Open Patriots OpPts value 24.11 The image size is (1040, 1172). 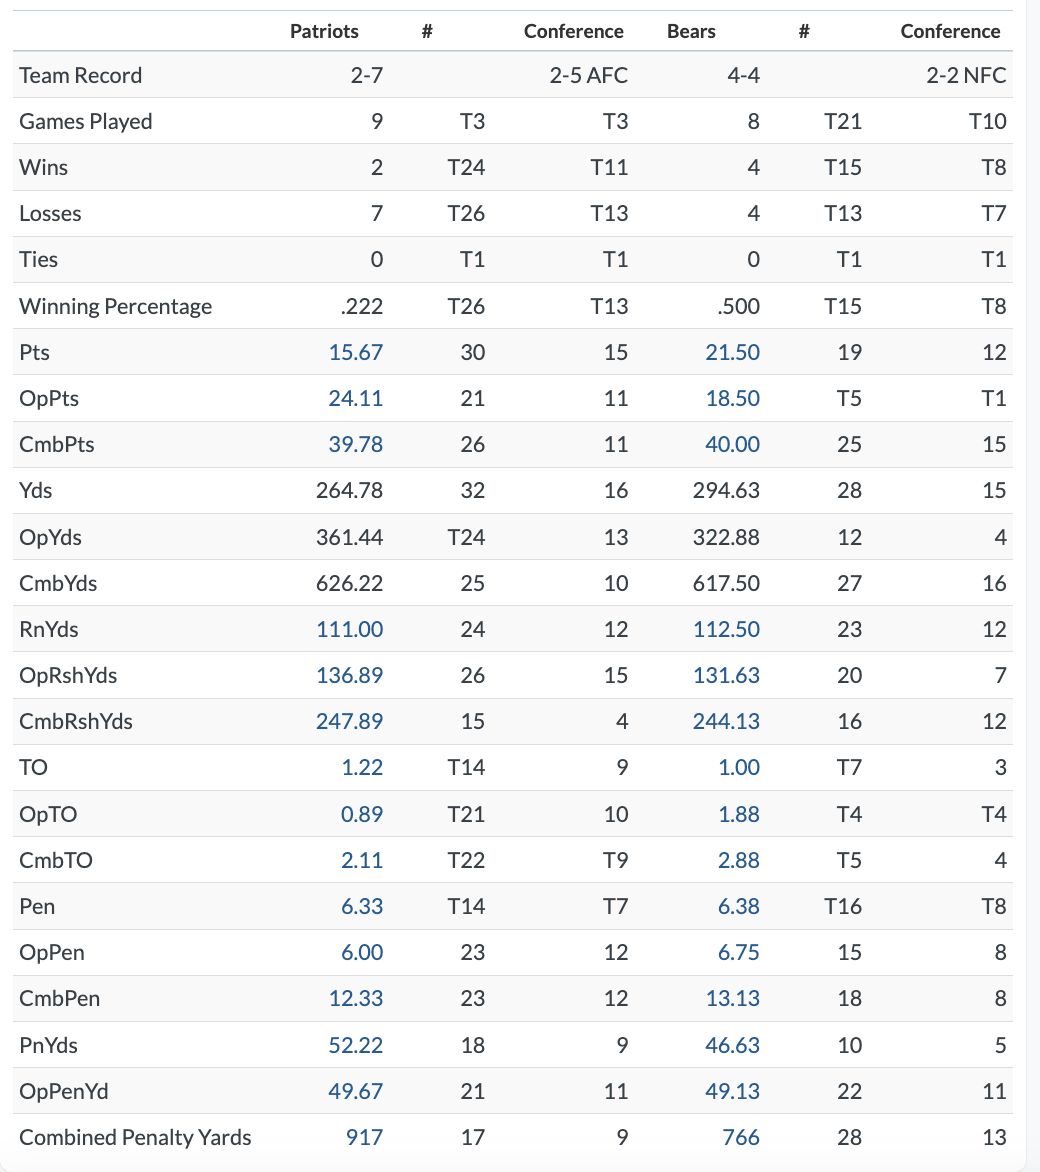click(x=355, y=398)
